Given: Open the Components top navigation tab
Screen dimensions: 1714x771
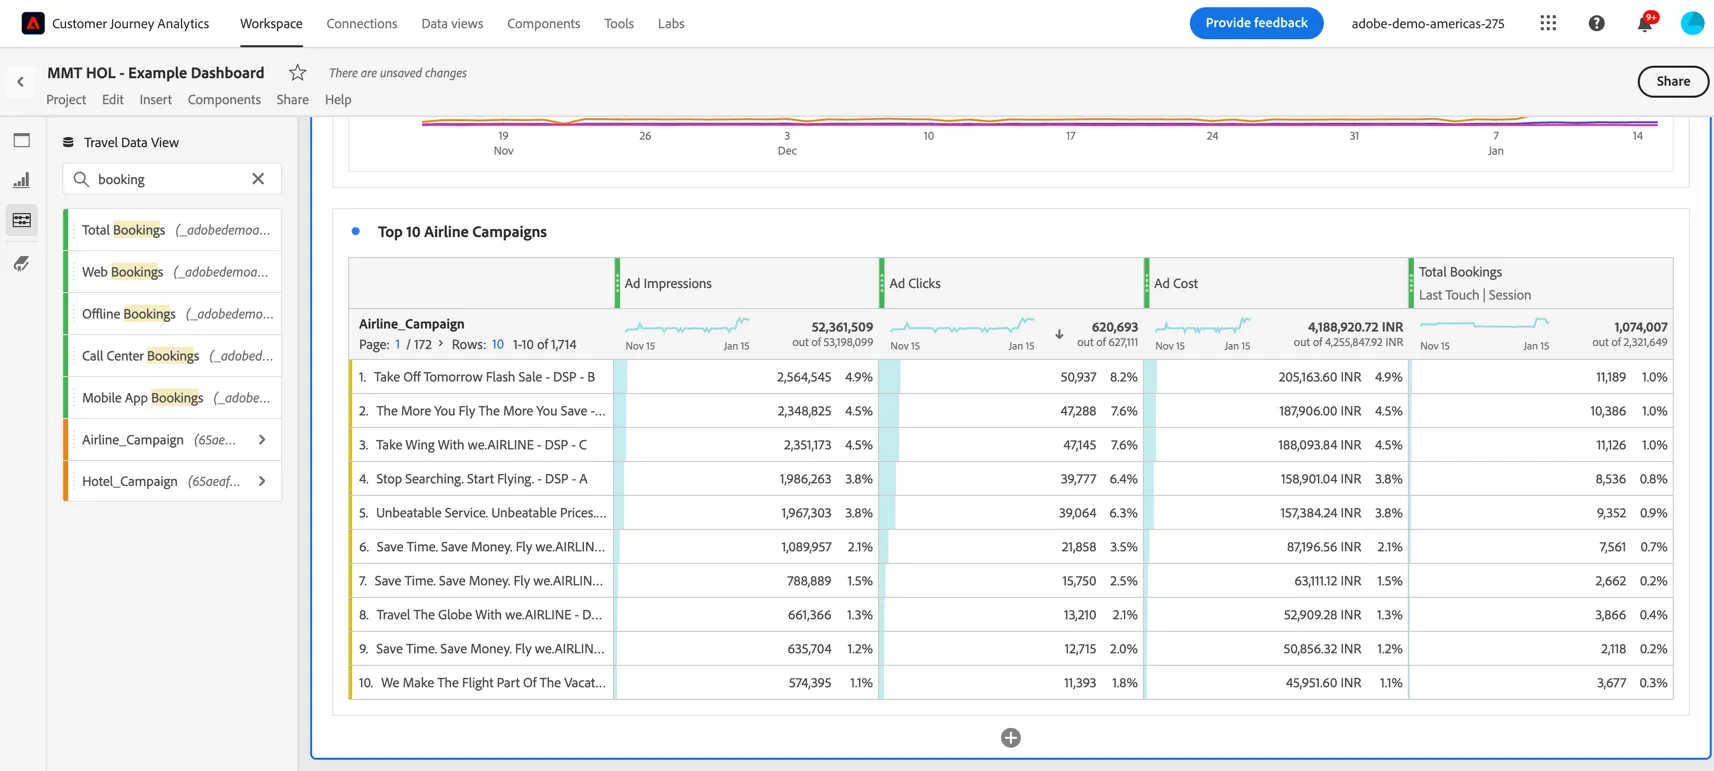Looking at the screenshot, I should [x=543, y=23].
